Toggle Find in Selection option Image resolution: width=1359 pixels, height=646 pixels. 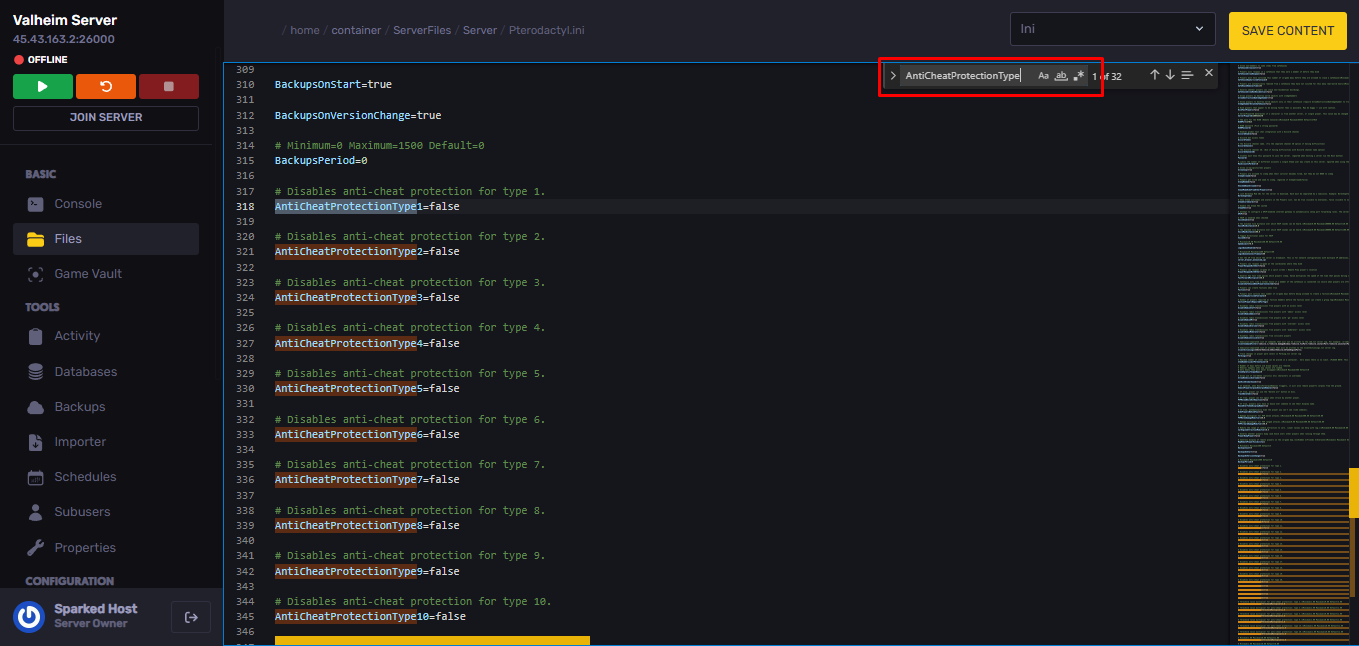coord(1187,75)
